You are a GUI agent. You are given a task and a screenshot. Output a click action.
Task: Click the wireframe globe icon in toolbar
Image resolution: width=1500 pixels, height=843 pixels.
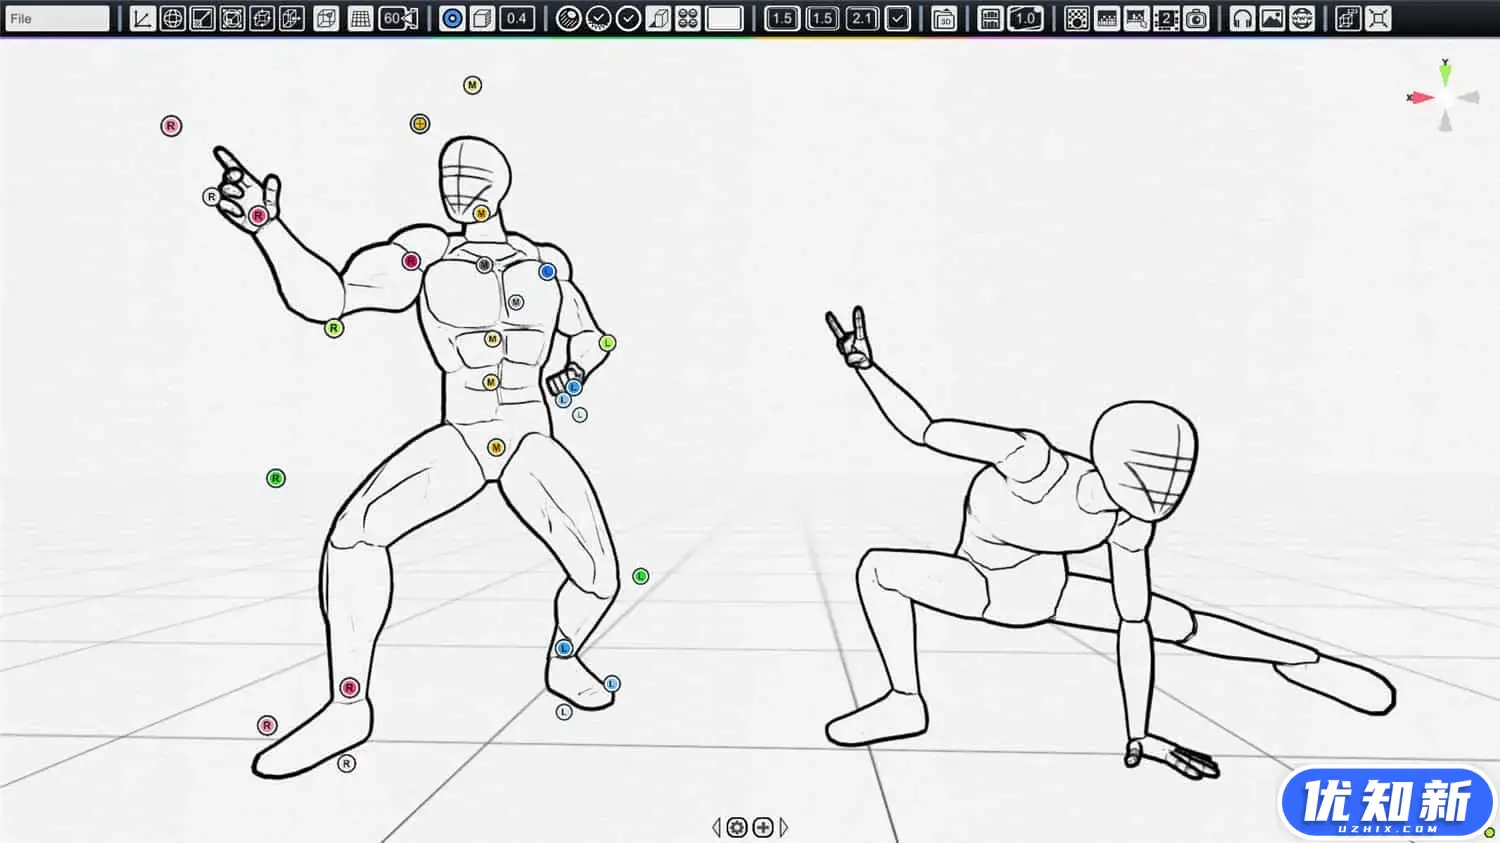pos(172,18)
